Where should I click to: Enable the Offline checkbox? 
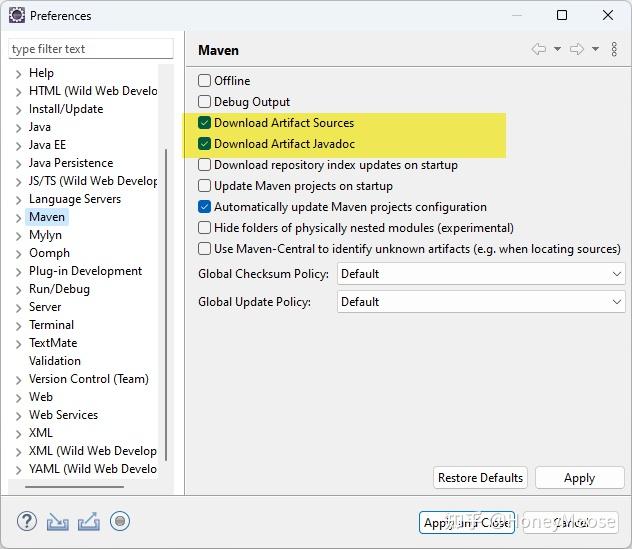tap(205, 81)
